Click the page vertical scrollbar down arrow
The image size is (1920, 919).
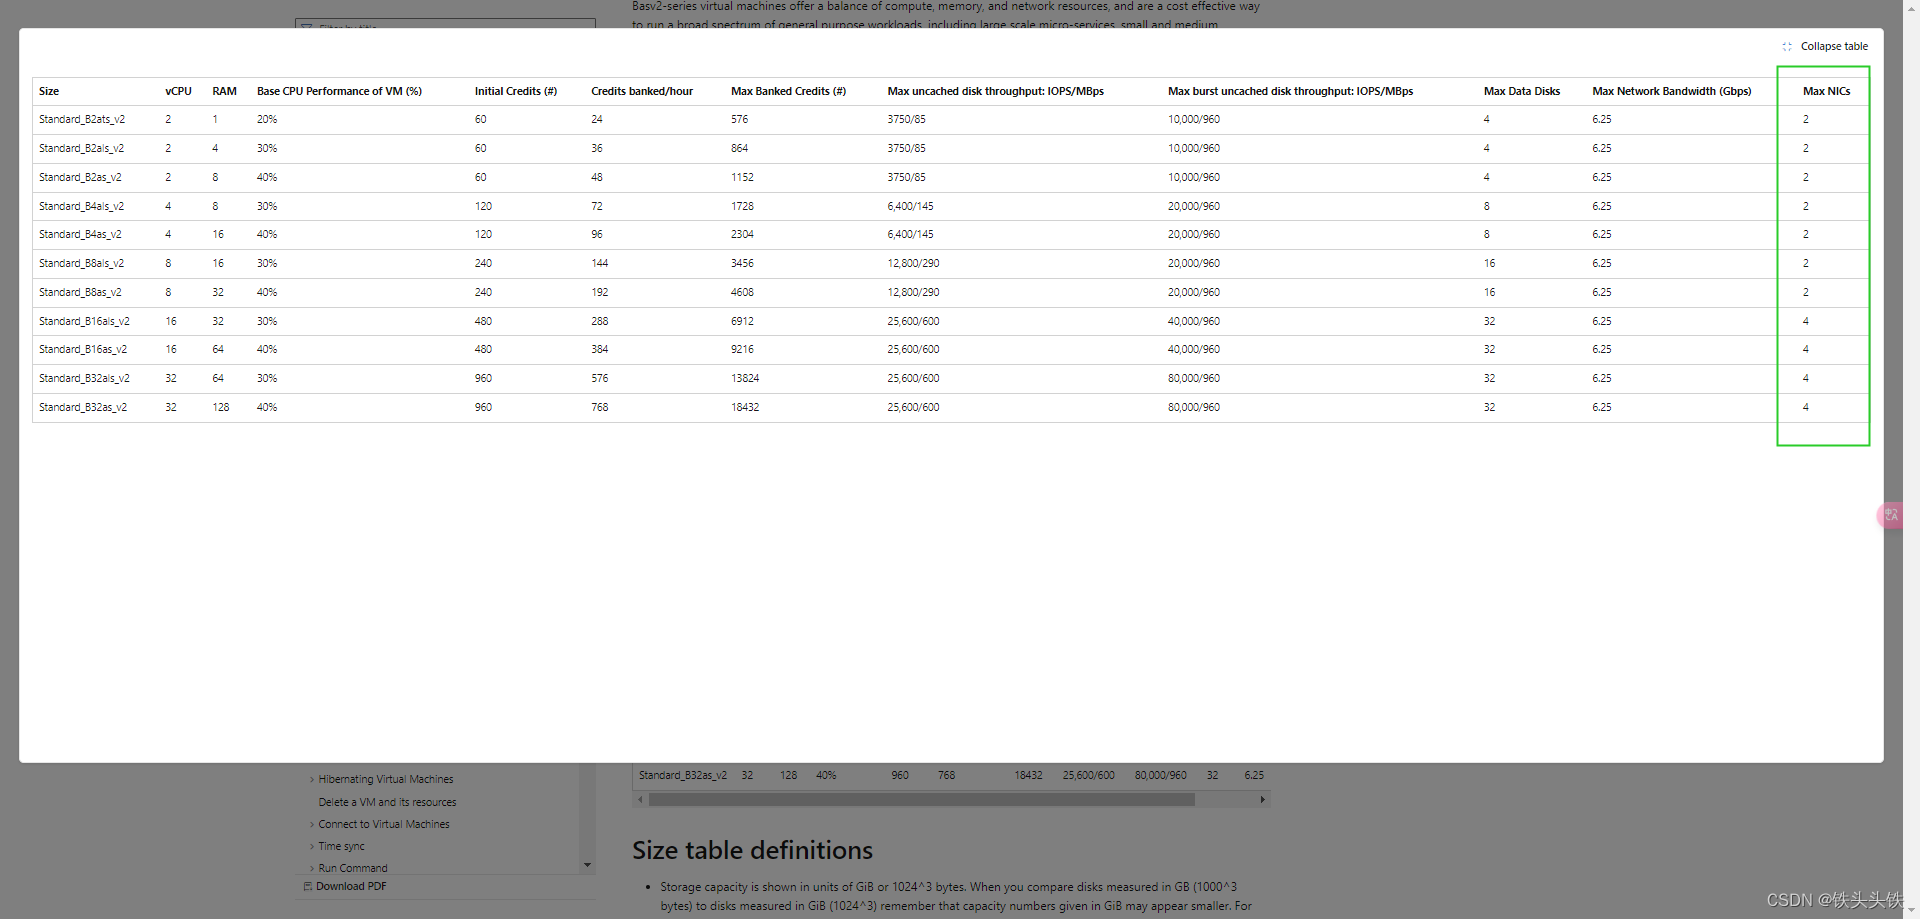(1911, 910)
